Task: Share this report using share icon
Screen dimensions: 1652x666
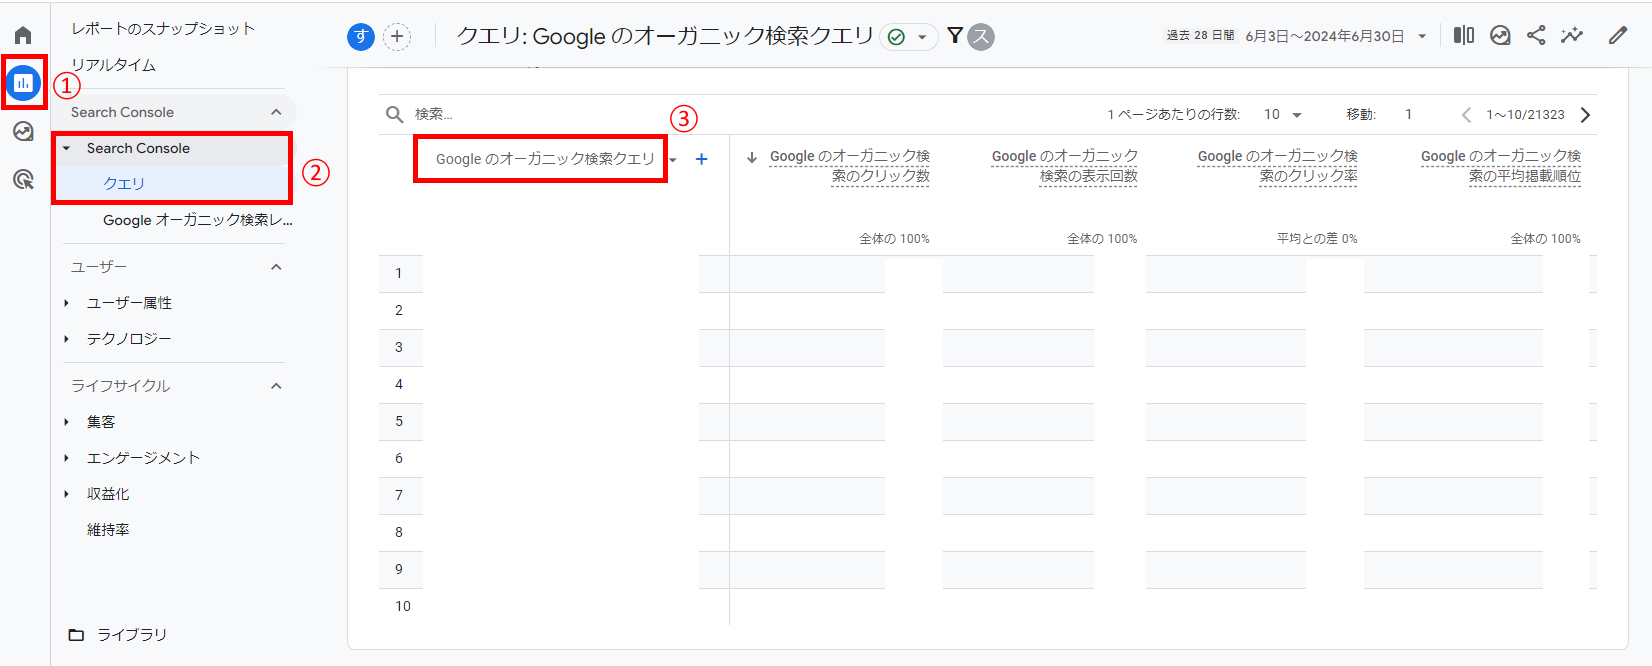Action: click(x=1536, y=35)
